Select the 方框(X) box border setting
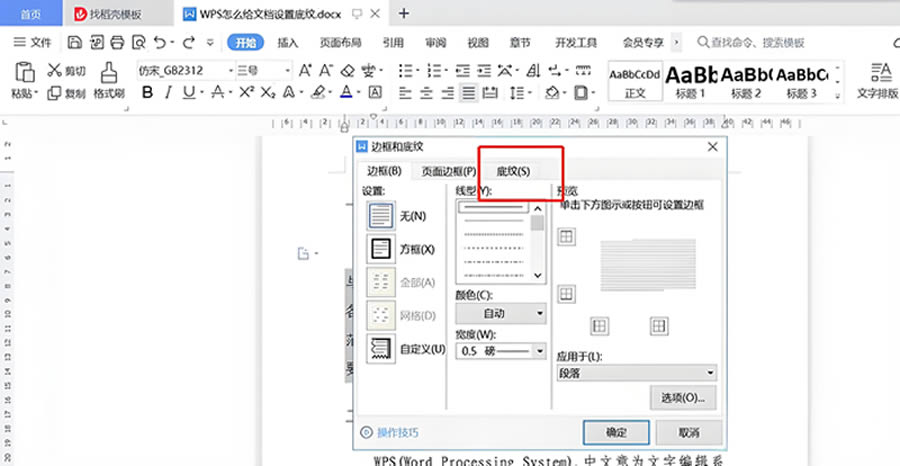Screen dimensions: 900x466 point(380,249)
